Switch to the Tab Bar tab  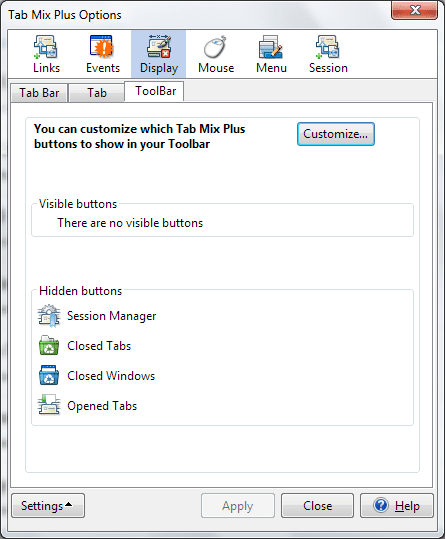pos(39,93)
